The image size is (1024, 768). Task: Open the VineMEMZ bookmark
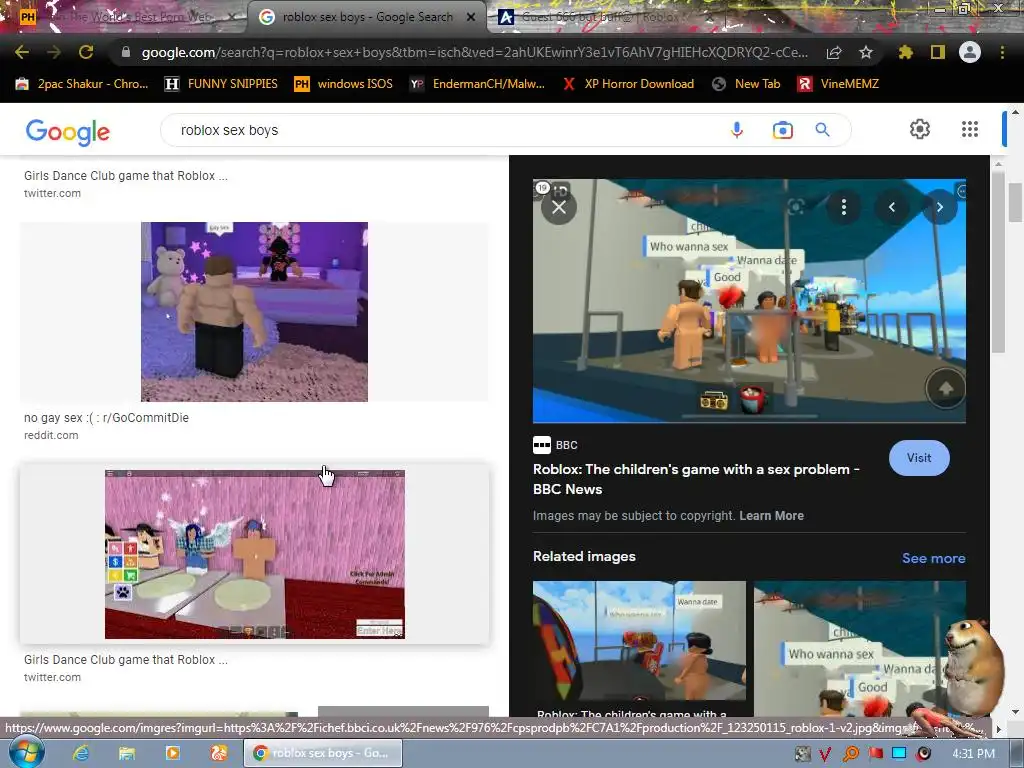(x=838, y=84)
